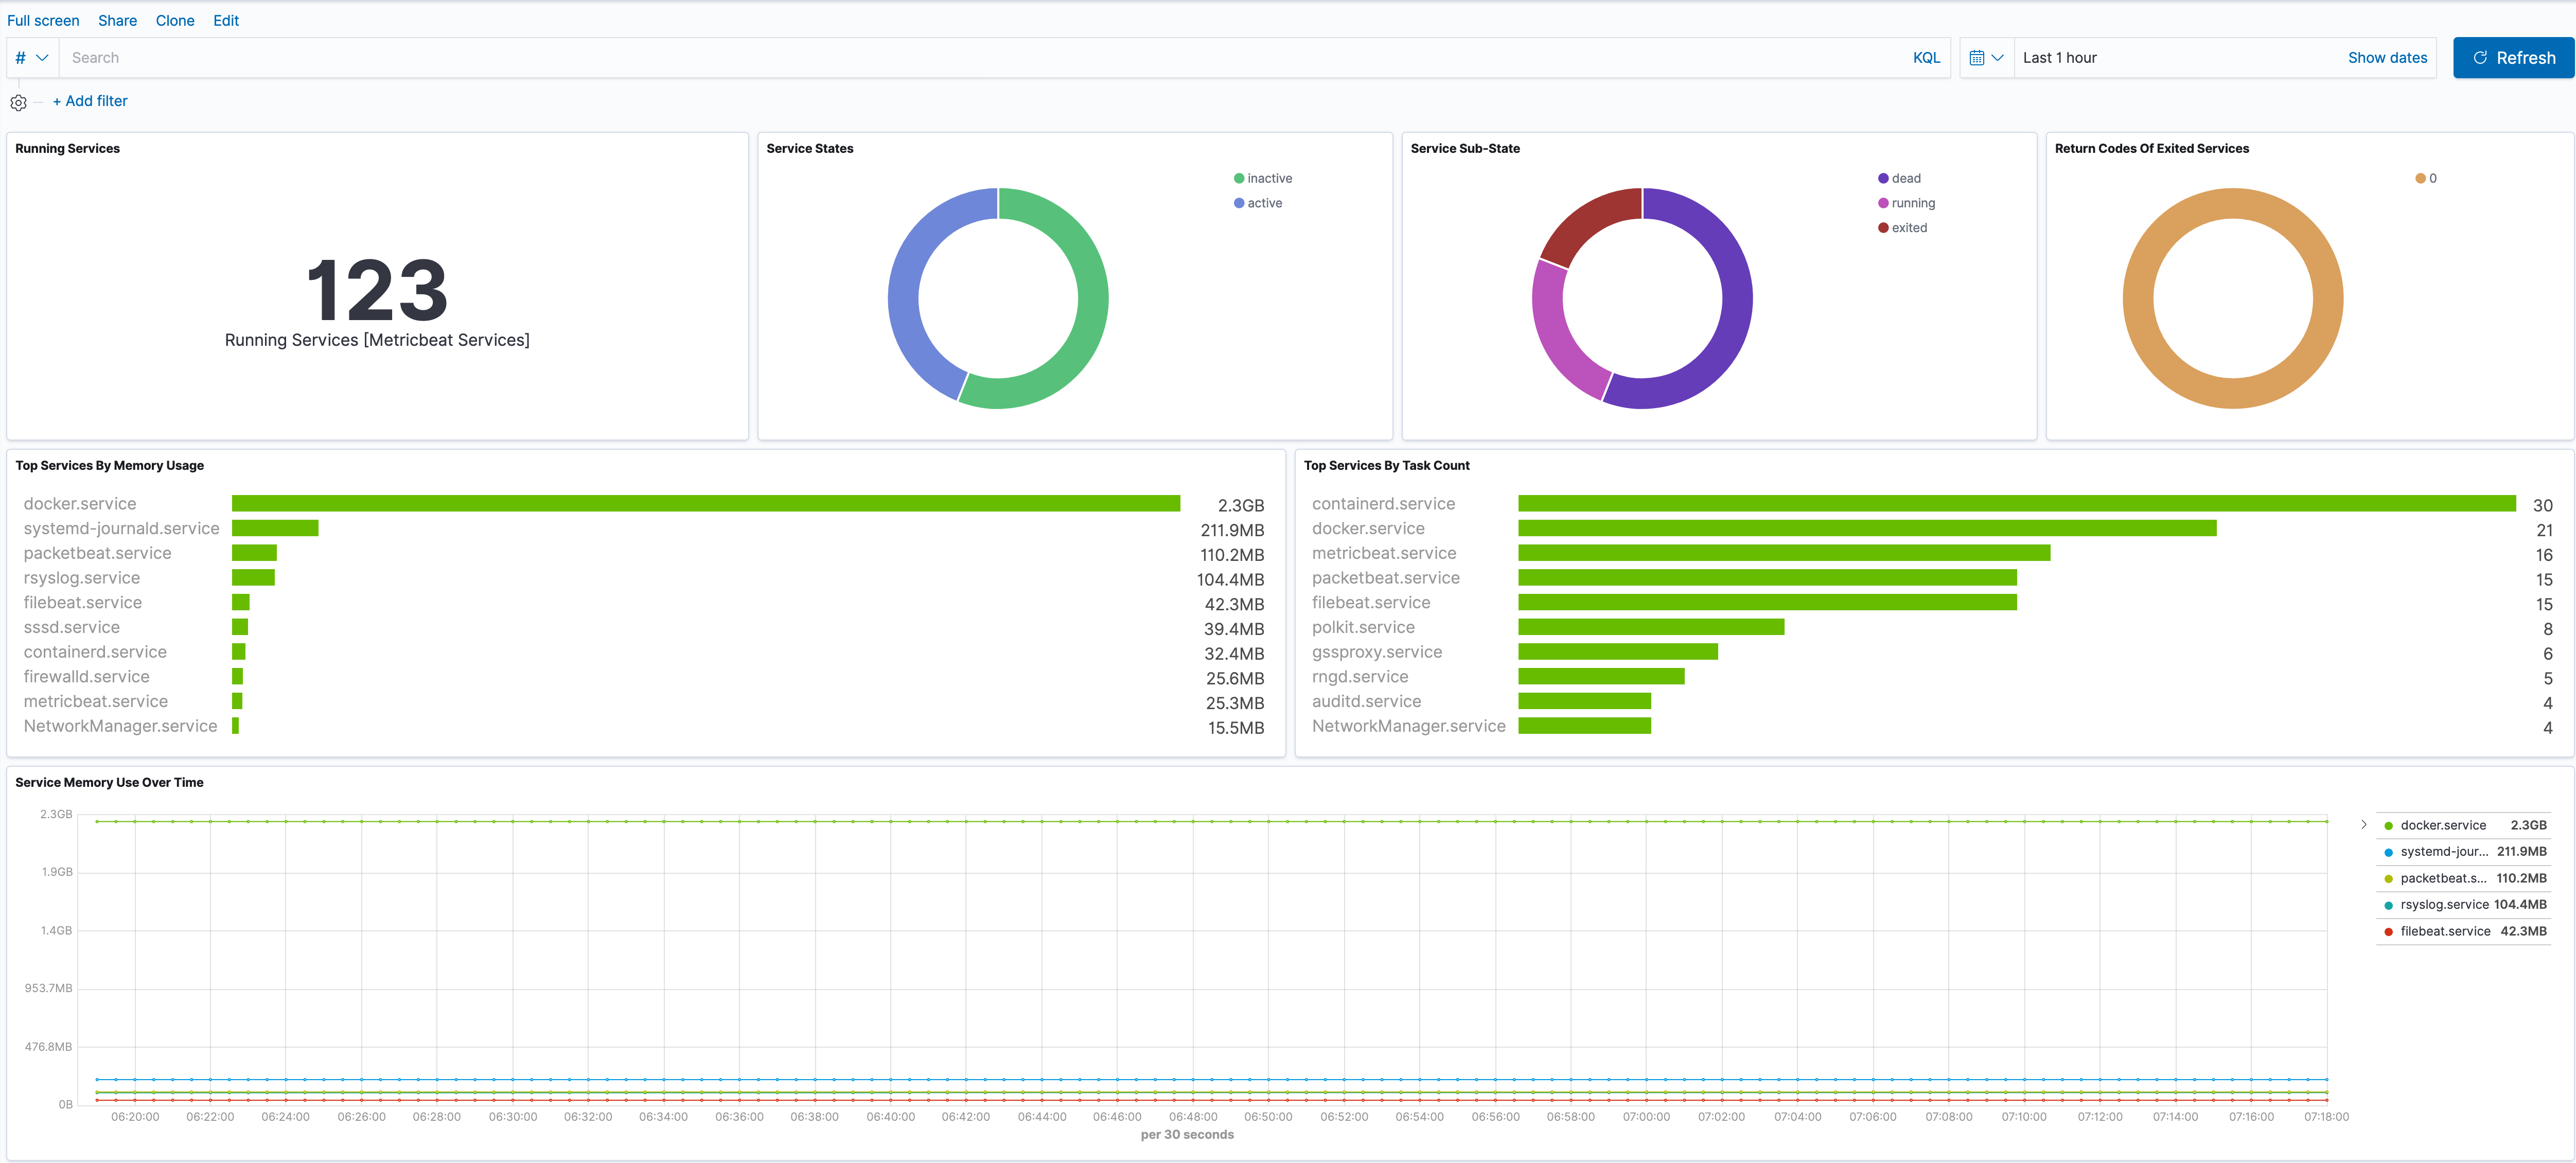
Task: Click rsyslog.service legend entry dot
Action: [x=2388, y=905]
